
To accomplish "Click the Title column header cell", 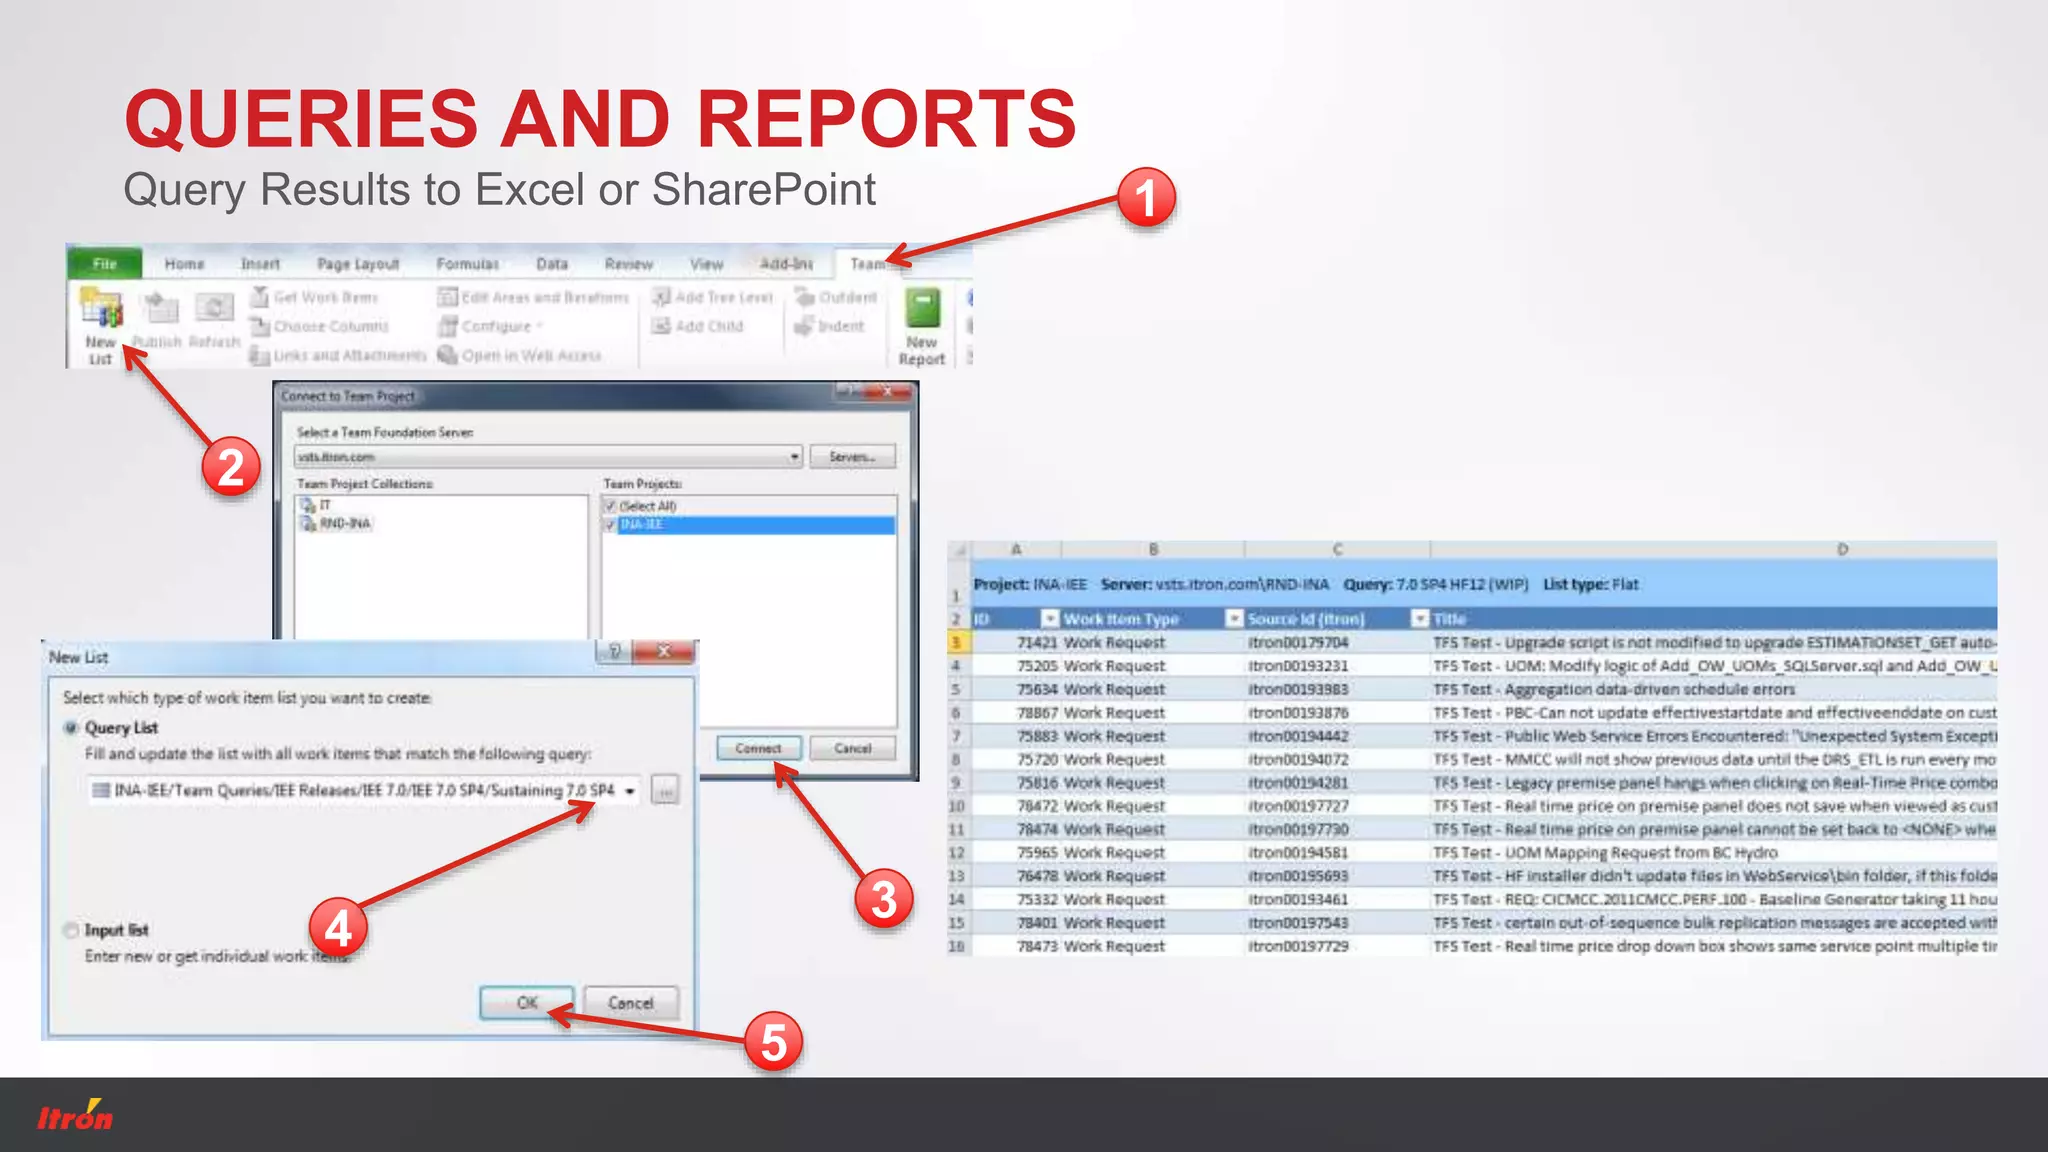I will pyautogui.click(x=1714, y=619).
